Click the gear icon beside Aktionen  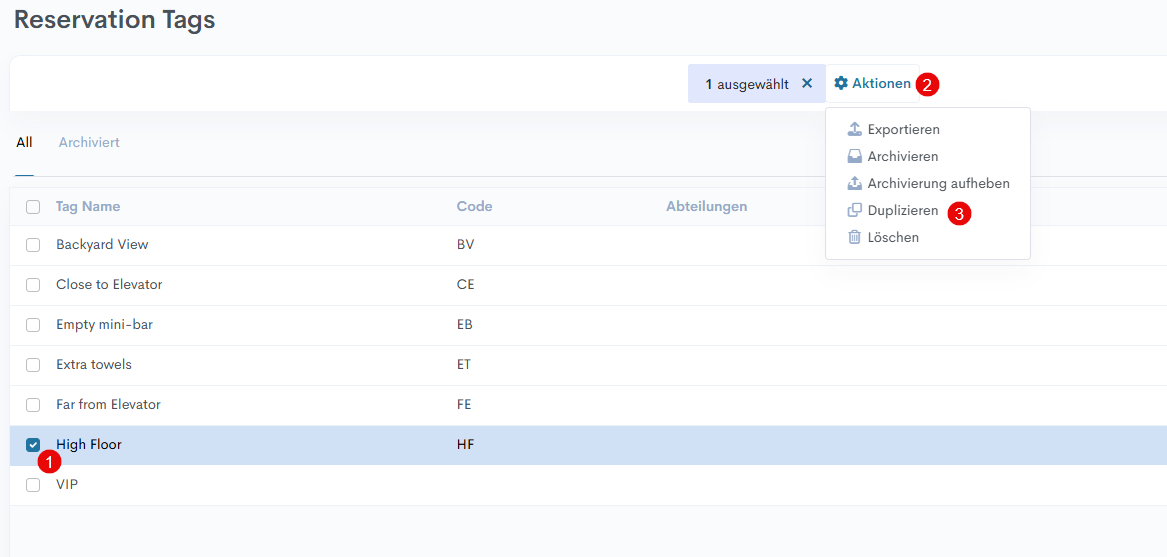(841, 84)
